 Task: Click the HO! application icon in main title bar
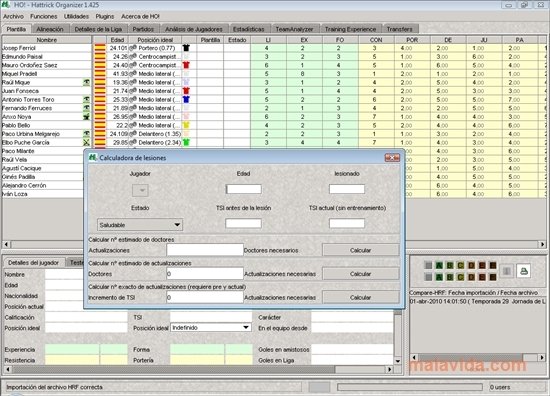6,5
